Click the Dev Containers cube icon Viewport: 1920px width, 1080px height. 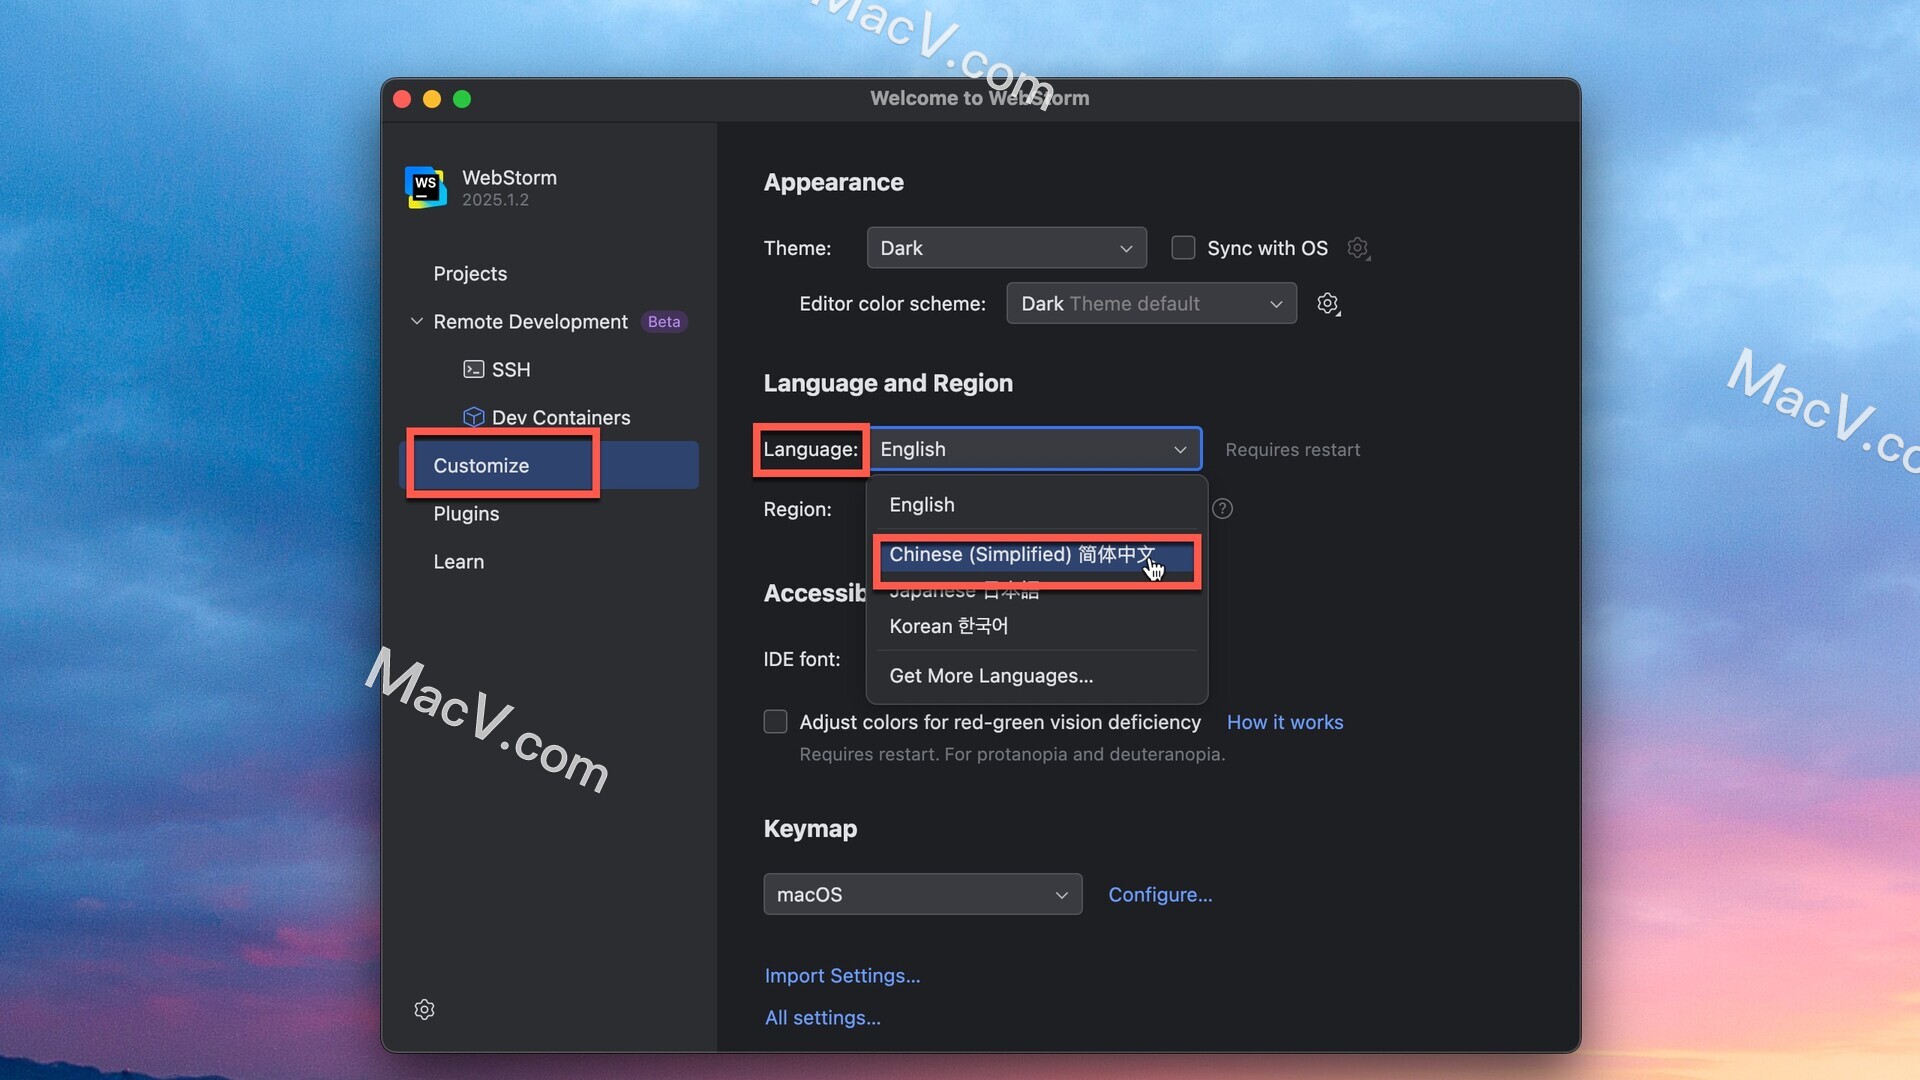pyautogui.click(x=473, y=417)
